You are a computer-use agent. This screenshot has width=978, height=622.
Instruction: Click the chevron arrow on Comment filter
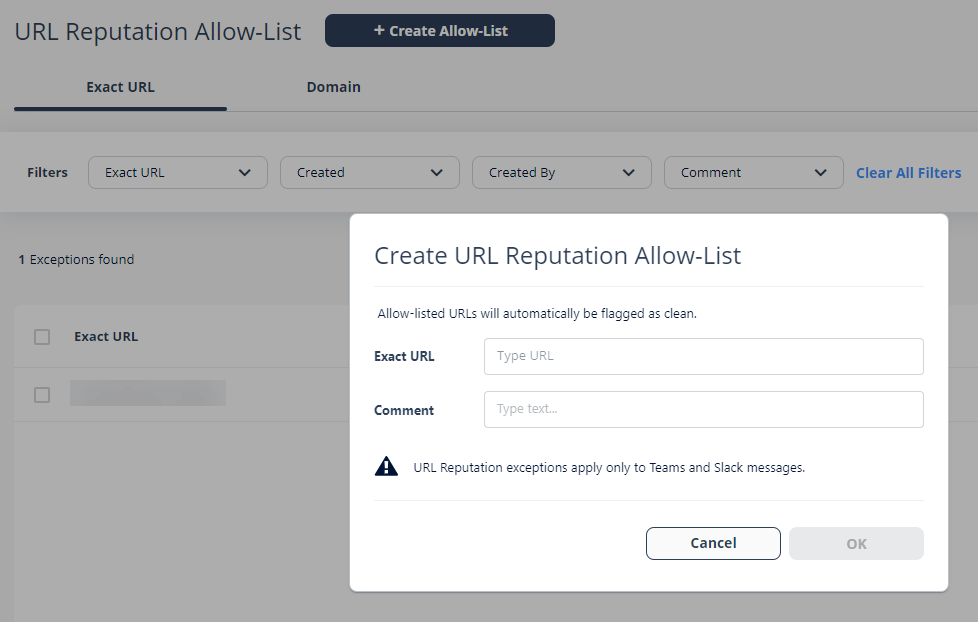pyautogui.click(x=821, y=173)
